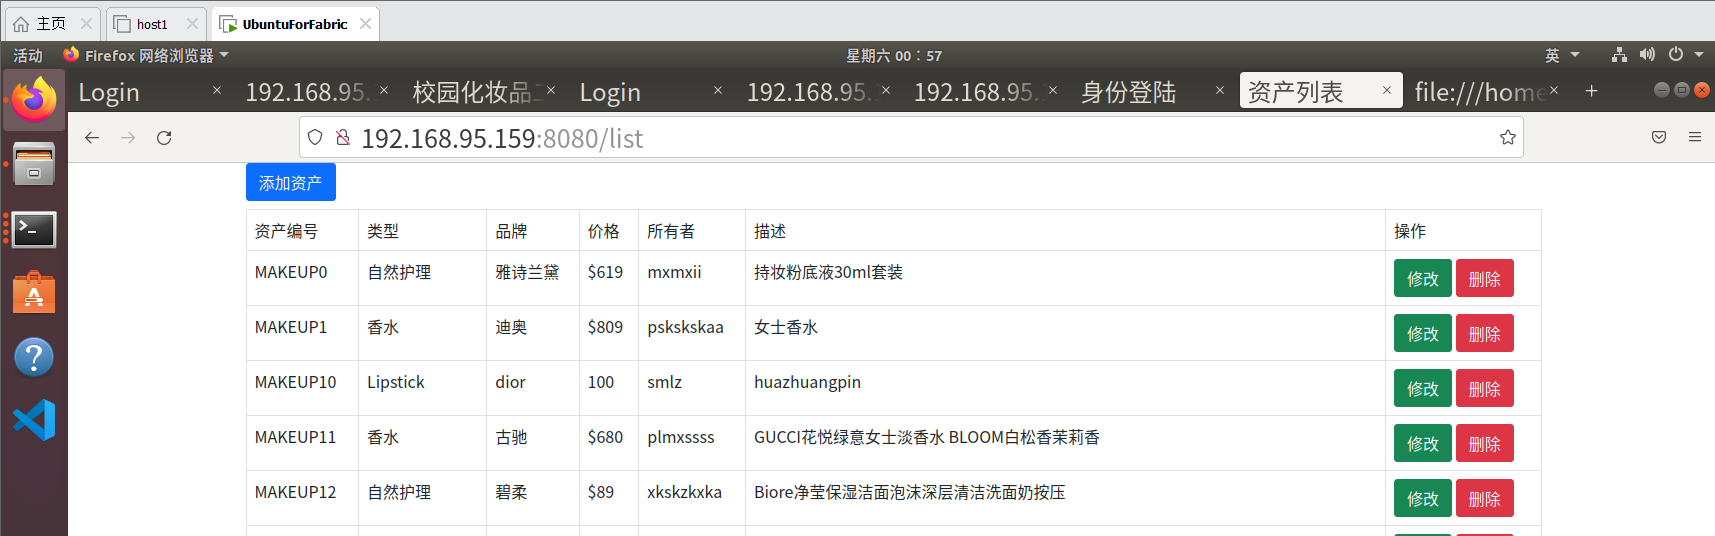
Task: Close the file:///home browser tab
Action: 1554,90
